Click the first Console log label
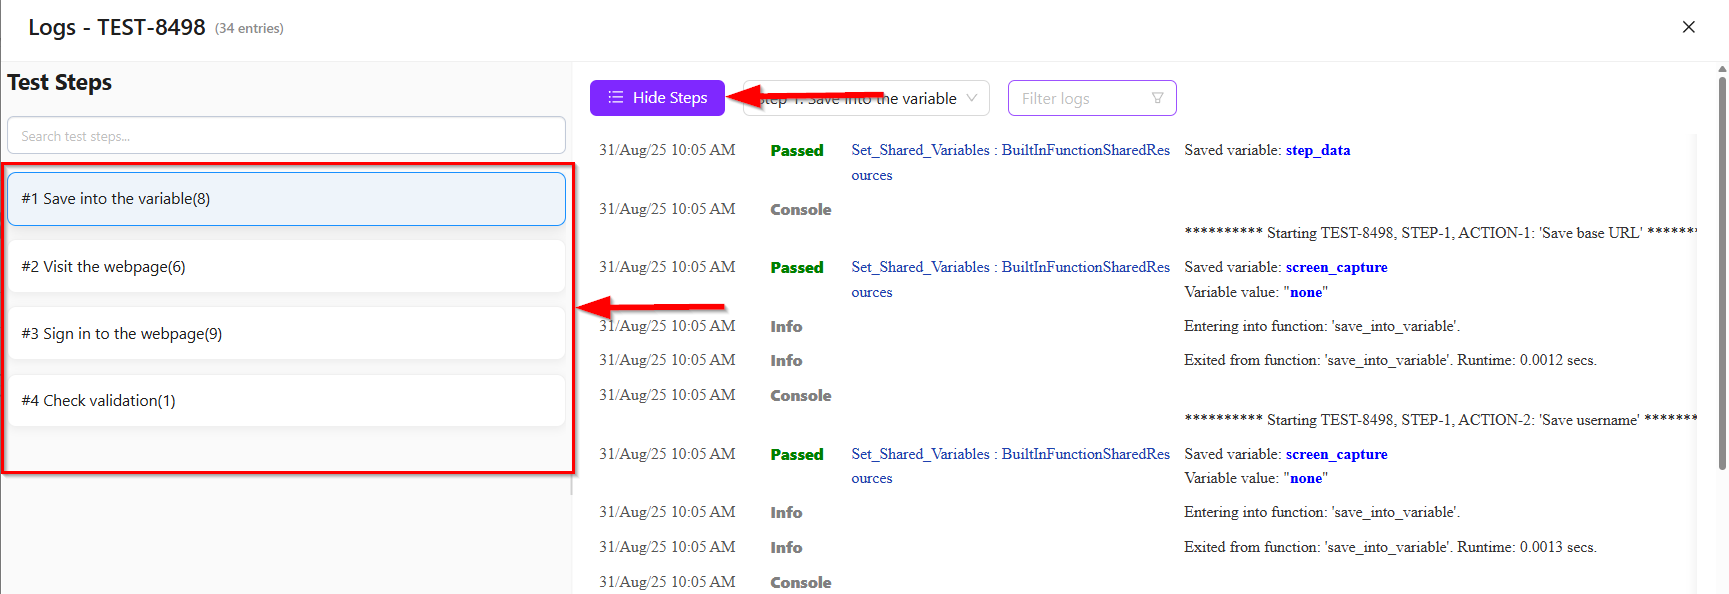The image size is (1729, 594). tap(800, 210)
